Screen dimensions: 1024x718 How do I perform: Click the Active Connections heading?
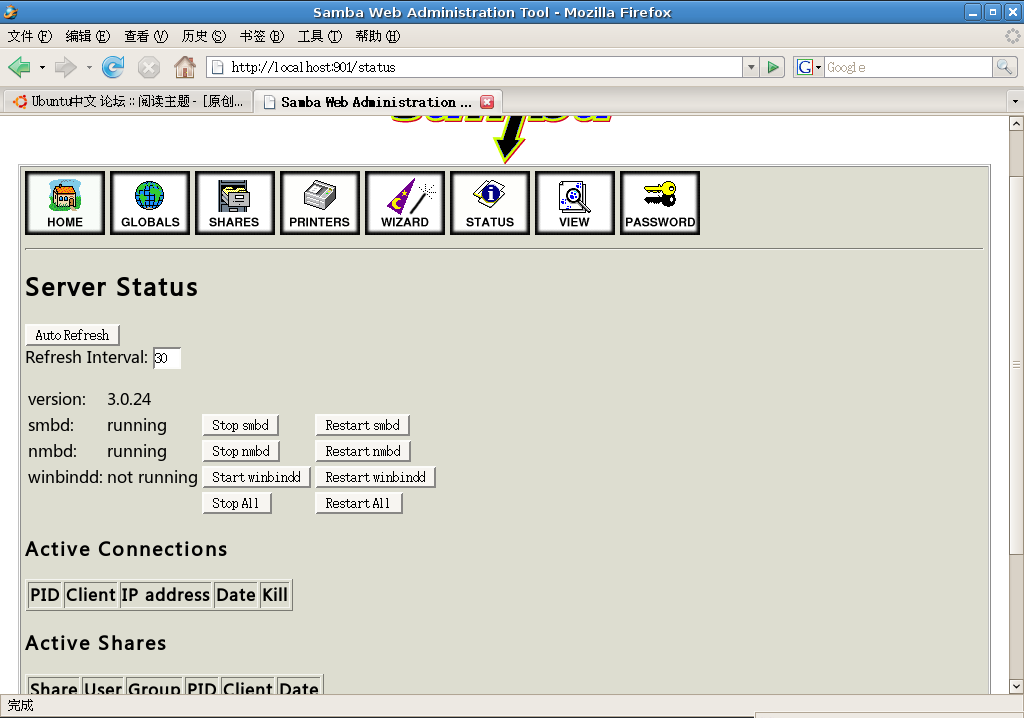tap(127, 549)
